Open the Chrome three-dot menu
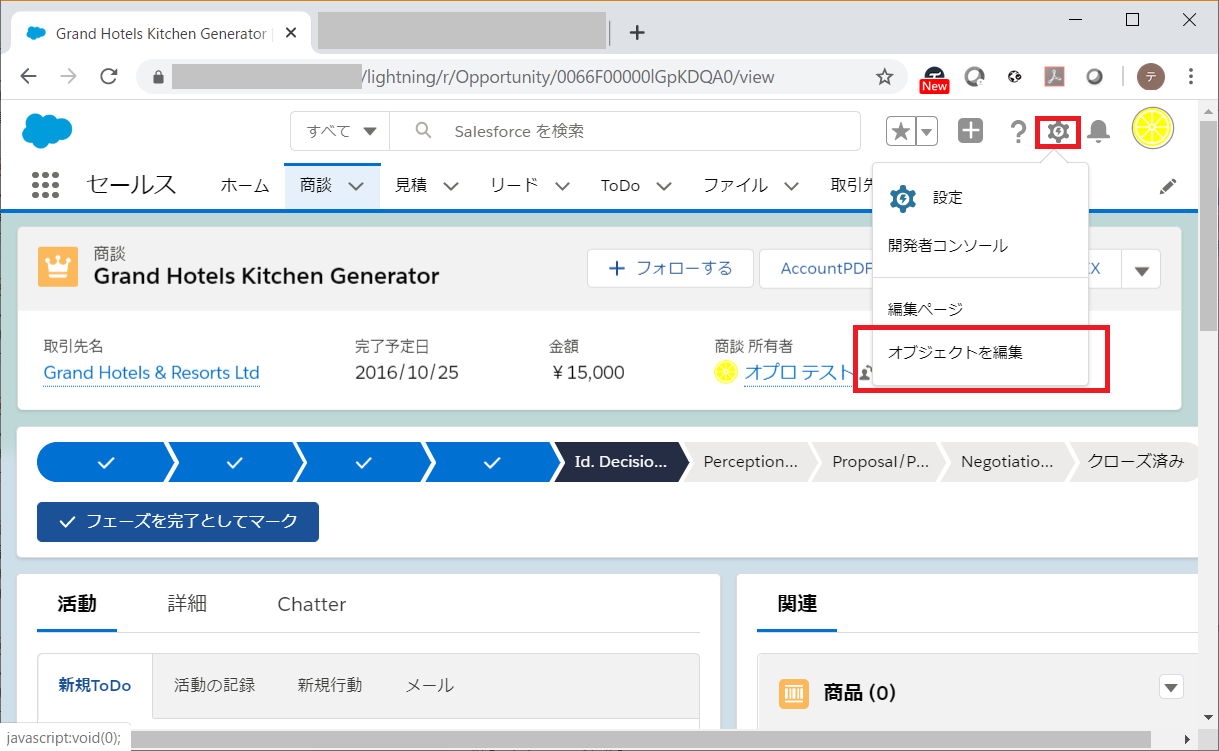This screenshot has height=751, width=1219. [x=1191, y=76]
